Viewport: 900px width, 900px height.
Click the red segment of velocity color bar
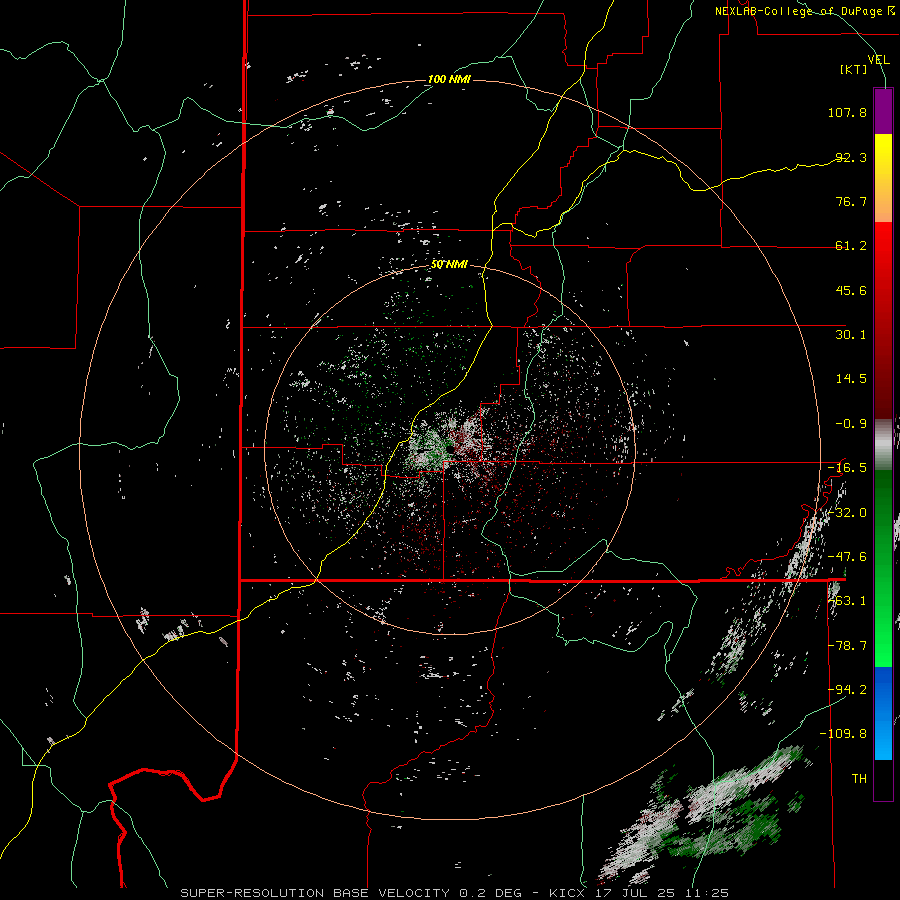[883, 320]
